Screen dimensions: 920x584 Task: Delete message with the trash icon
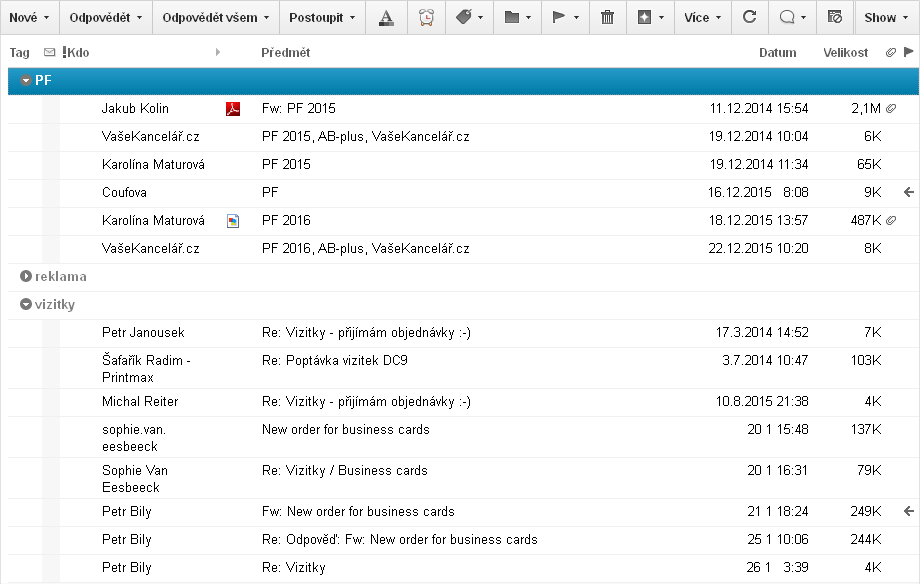[x=607, y=17]
